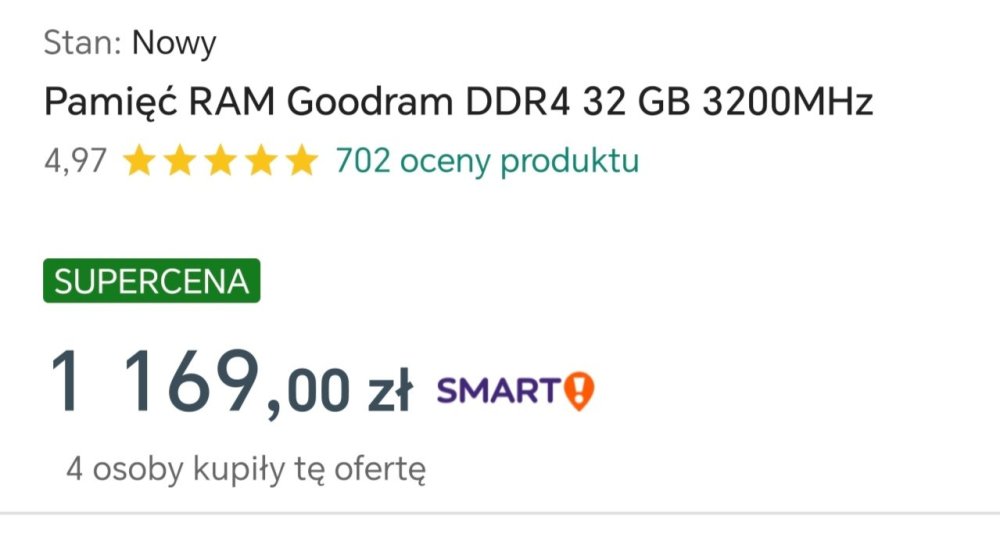The image size is (1000, 541).
Task: Click the middle (third) rating star
Action: tap(219, 161)
